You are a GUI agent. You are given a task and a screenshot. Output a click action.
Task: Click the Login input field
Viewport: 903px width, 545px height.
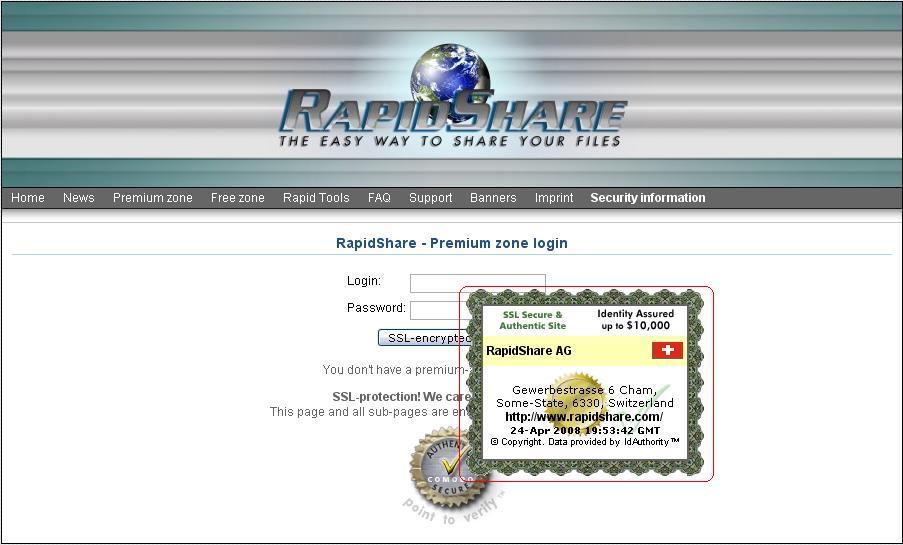pos(477,281)
